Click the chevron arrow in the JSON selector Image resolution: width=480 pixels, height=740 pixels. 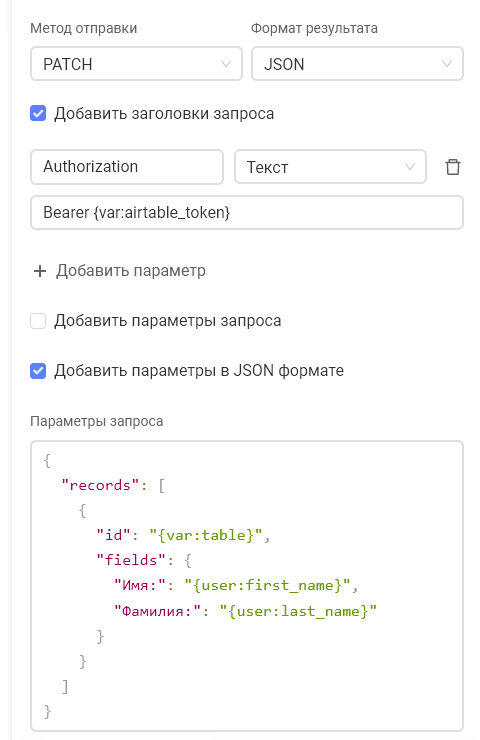click(x=446, y=64)
